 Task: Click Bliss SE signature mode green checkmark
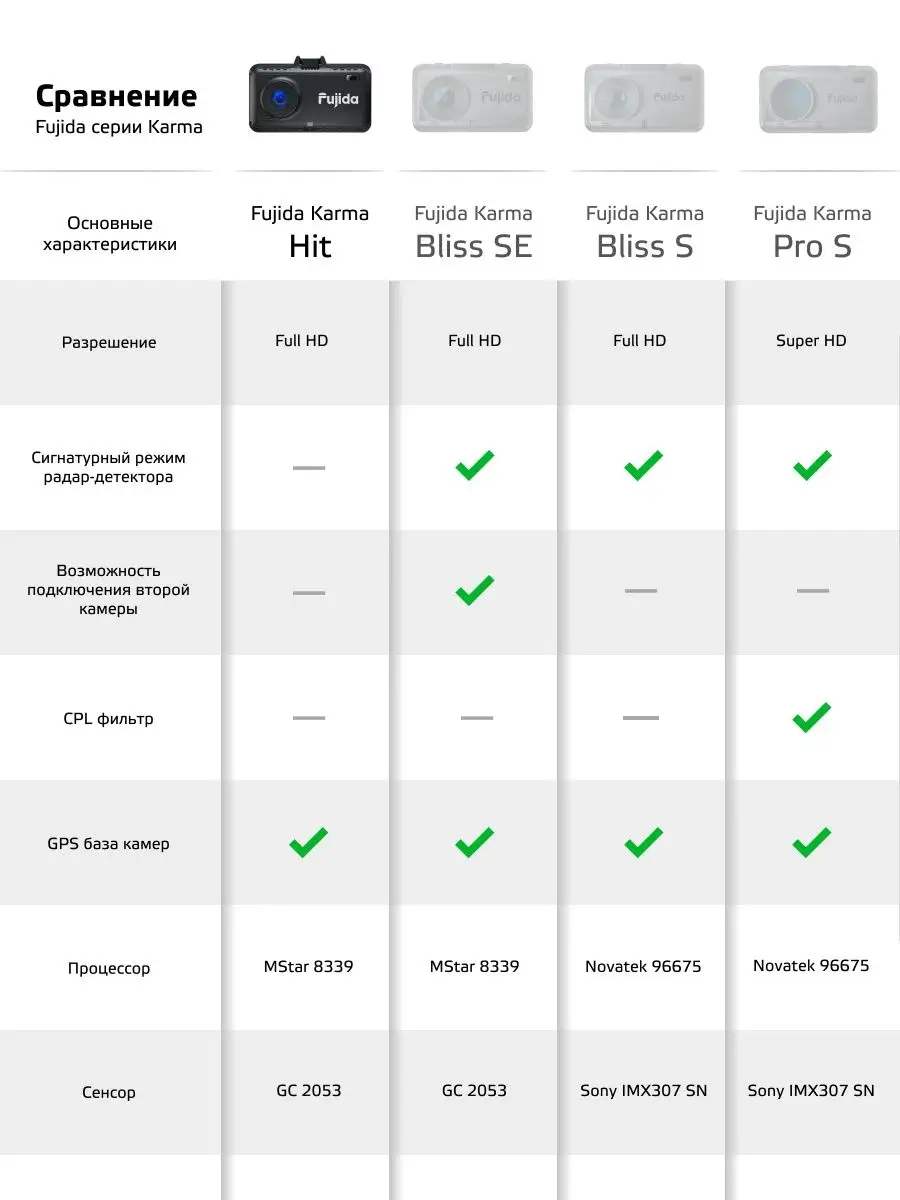(475, 465)
